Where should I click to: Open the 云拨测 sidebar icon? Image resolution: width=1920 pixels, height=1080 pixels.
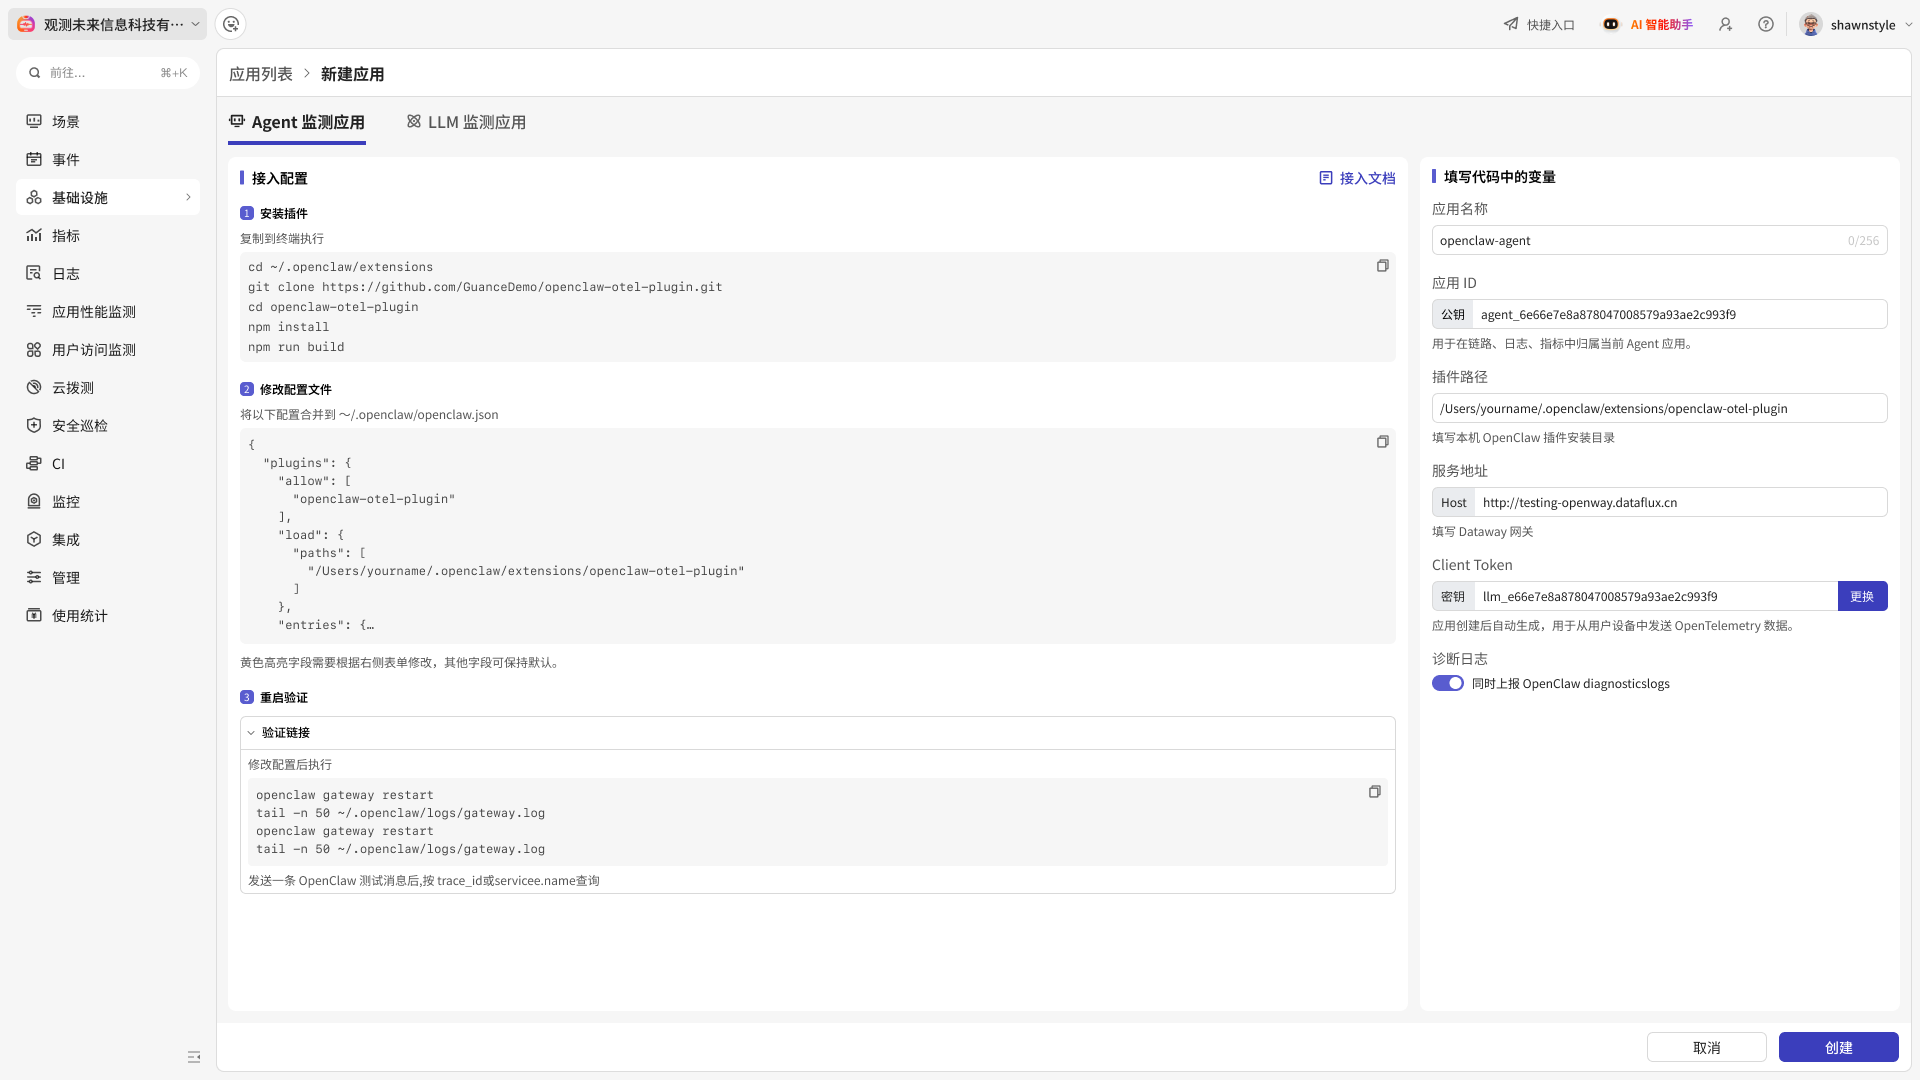pos(34,387)
